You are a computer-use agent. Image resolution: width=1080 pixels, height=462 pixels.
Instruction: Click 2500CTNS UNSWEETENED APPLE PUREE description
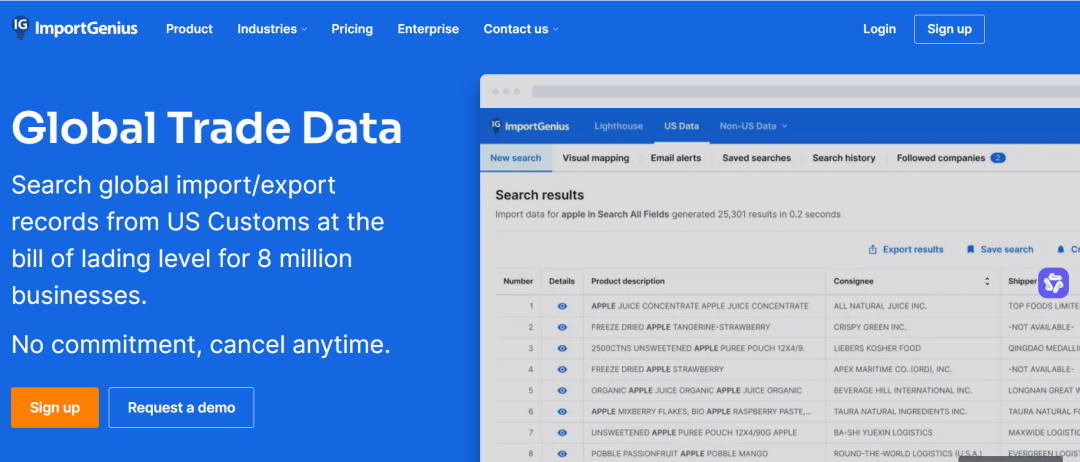tap(698, 348)
